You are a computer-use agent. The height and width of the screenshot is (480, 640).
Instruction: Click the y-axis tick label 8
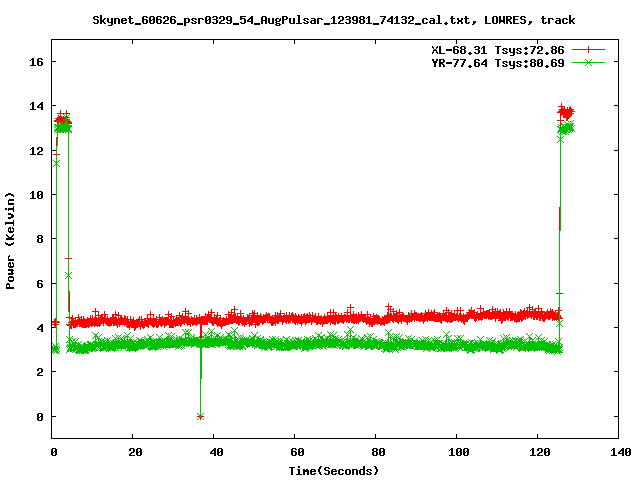pyautogui.click(x=40, y=239)
